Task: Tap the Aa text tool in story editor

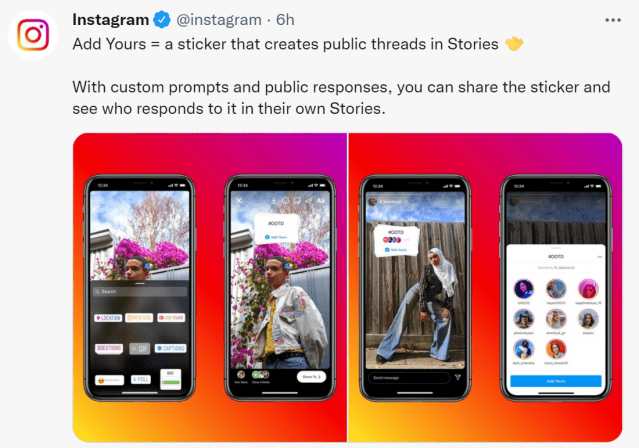Action: point(321,201)
